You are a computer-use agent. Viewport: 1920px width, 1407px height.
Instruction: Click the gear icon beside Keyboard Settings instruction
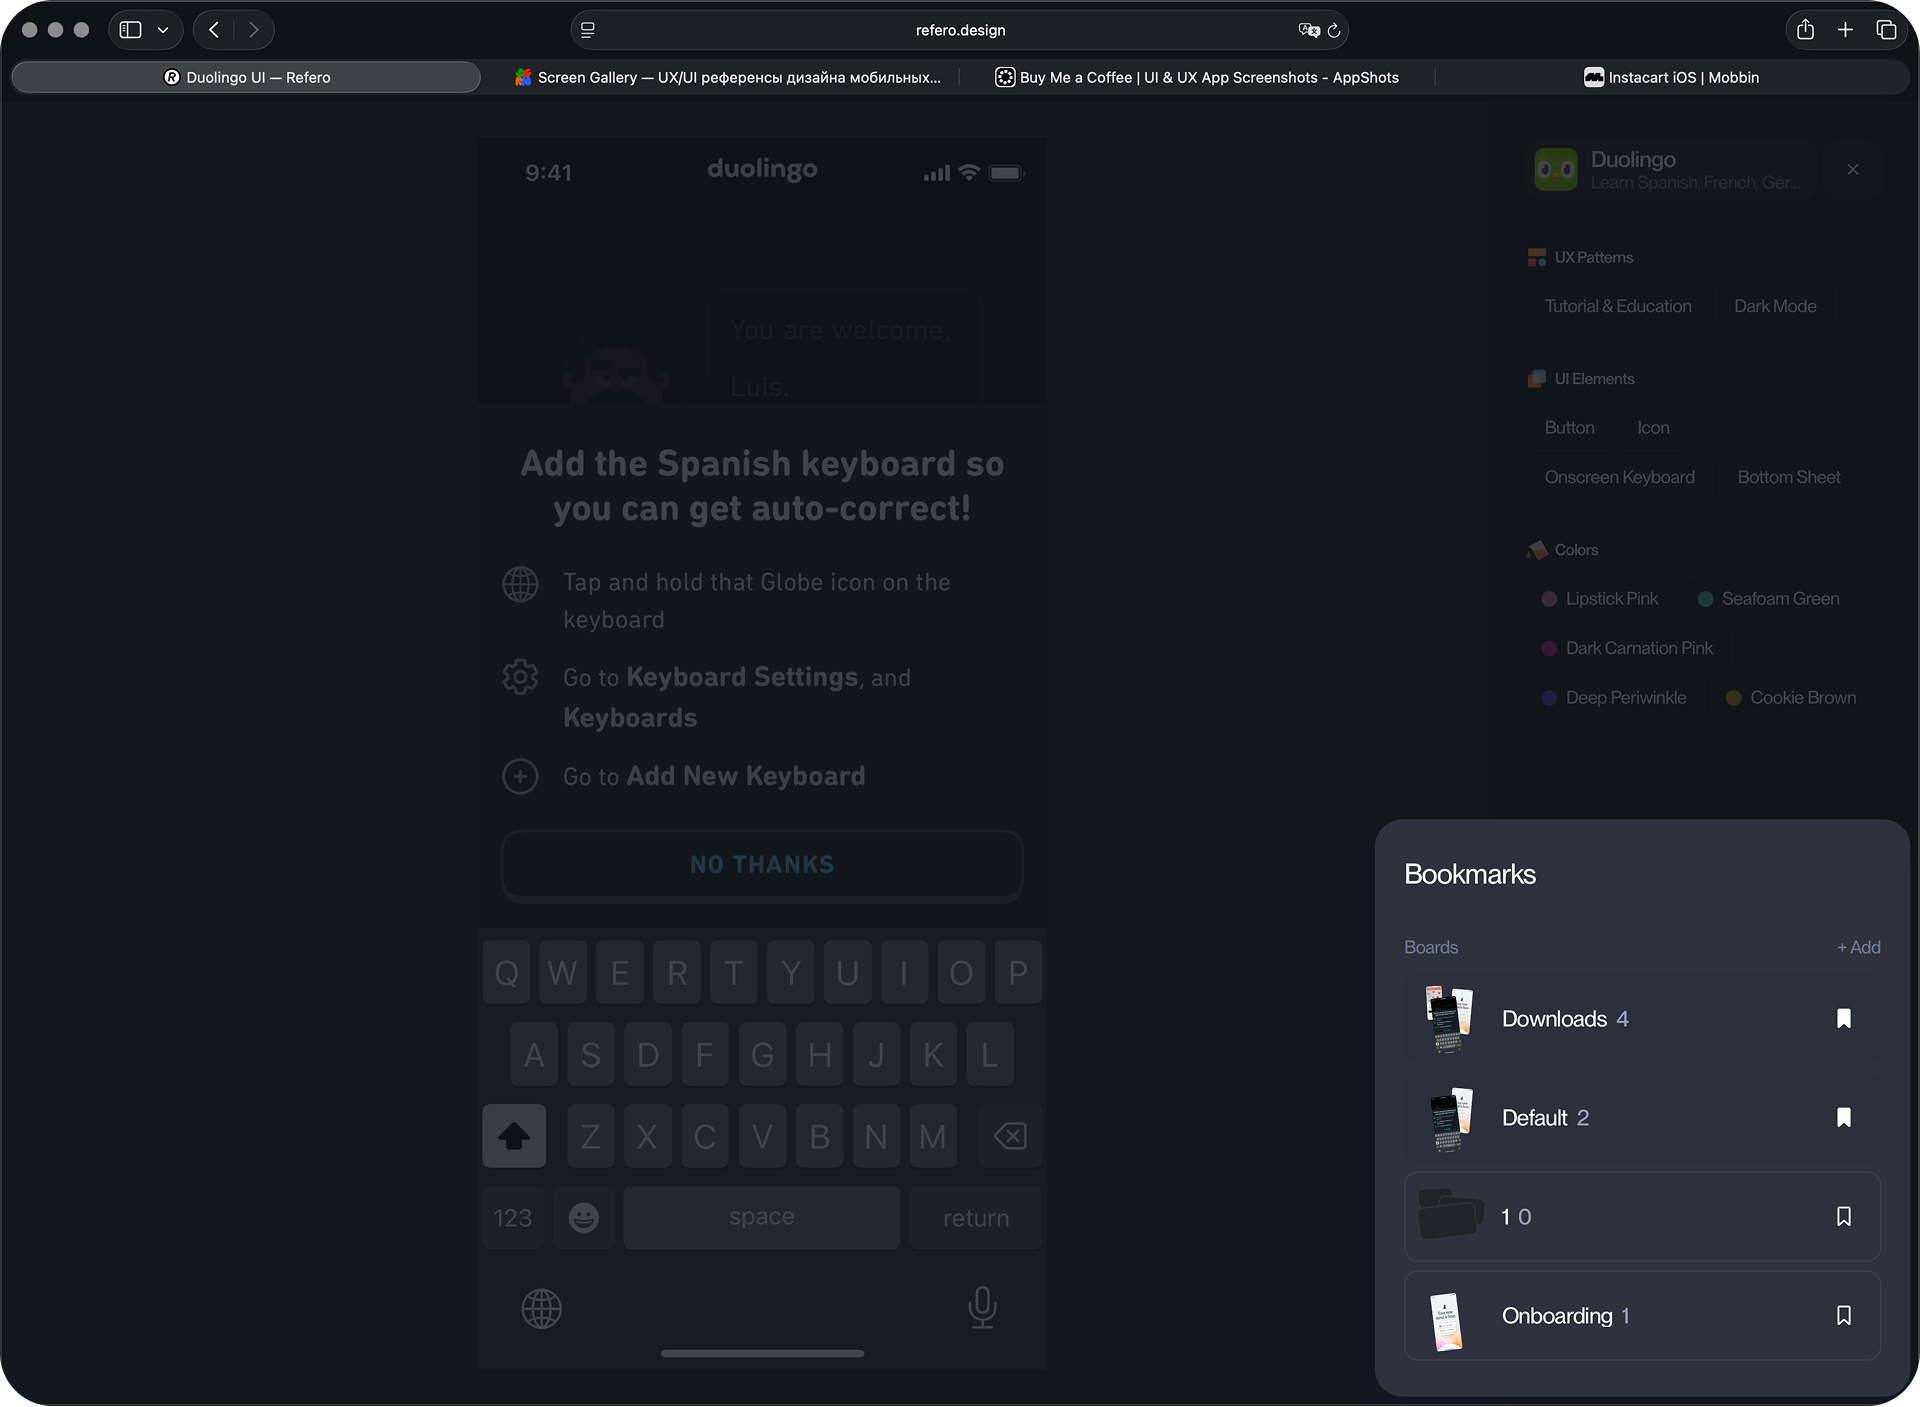click(x=520, y=677)
